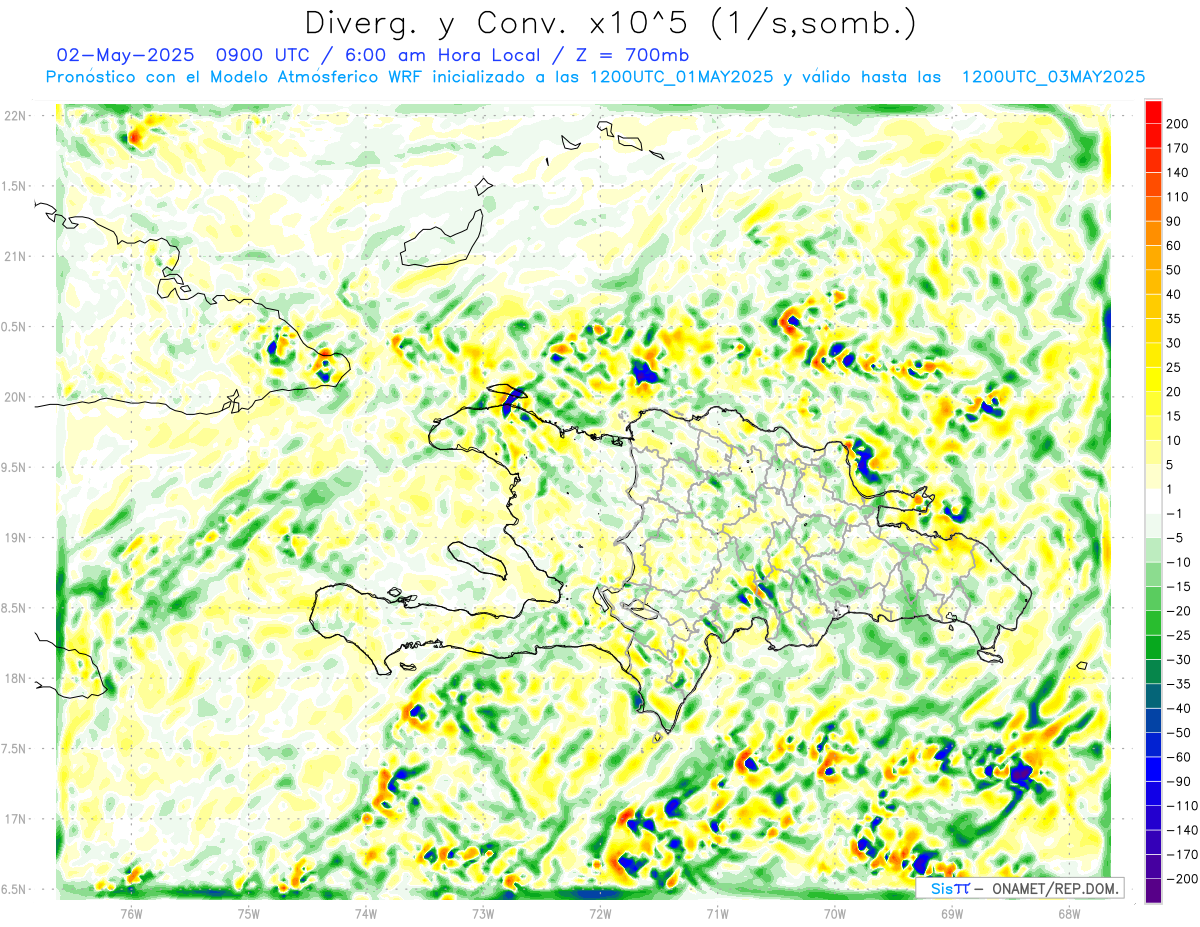Click the "68W" longitude label

(x=1069, y=913)
